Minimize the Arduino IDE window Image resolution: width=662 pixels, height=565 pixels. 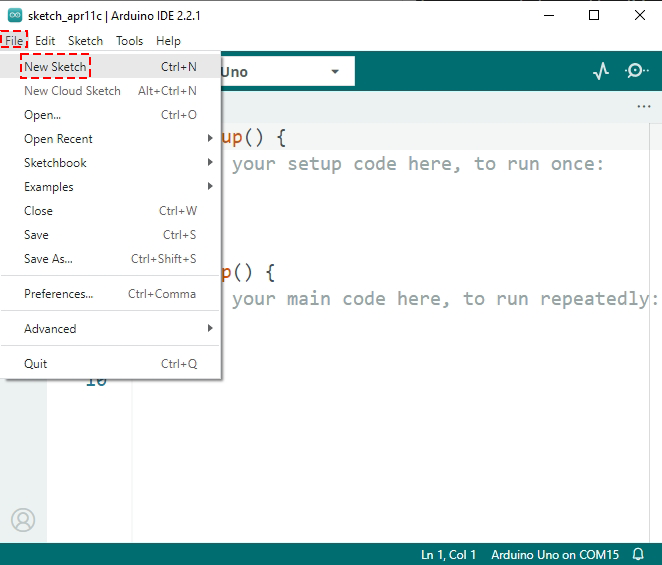click(x=549, y=16)
